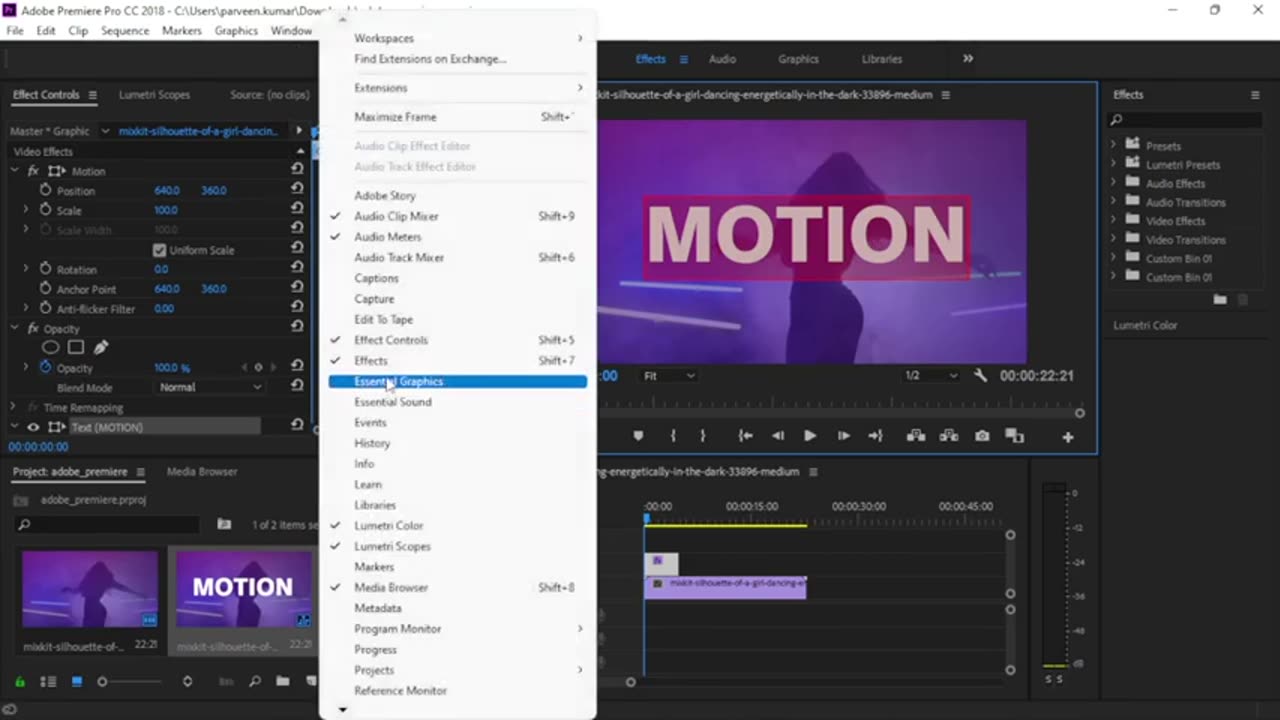The height and width of the screenshot is (720, 1280).
Task: Expand the Scale parameter
Action: pos(26,210)
